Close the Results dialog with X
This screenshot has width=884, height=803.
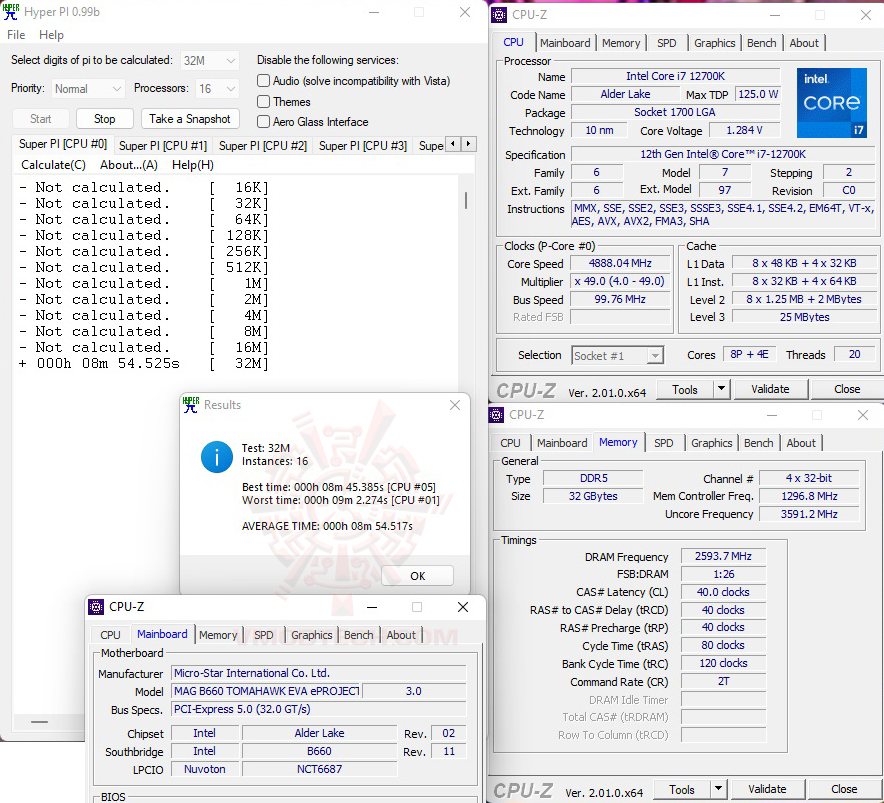[455, 405]
